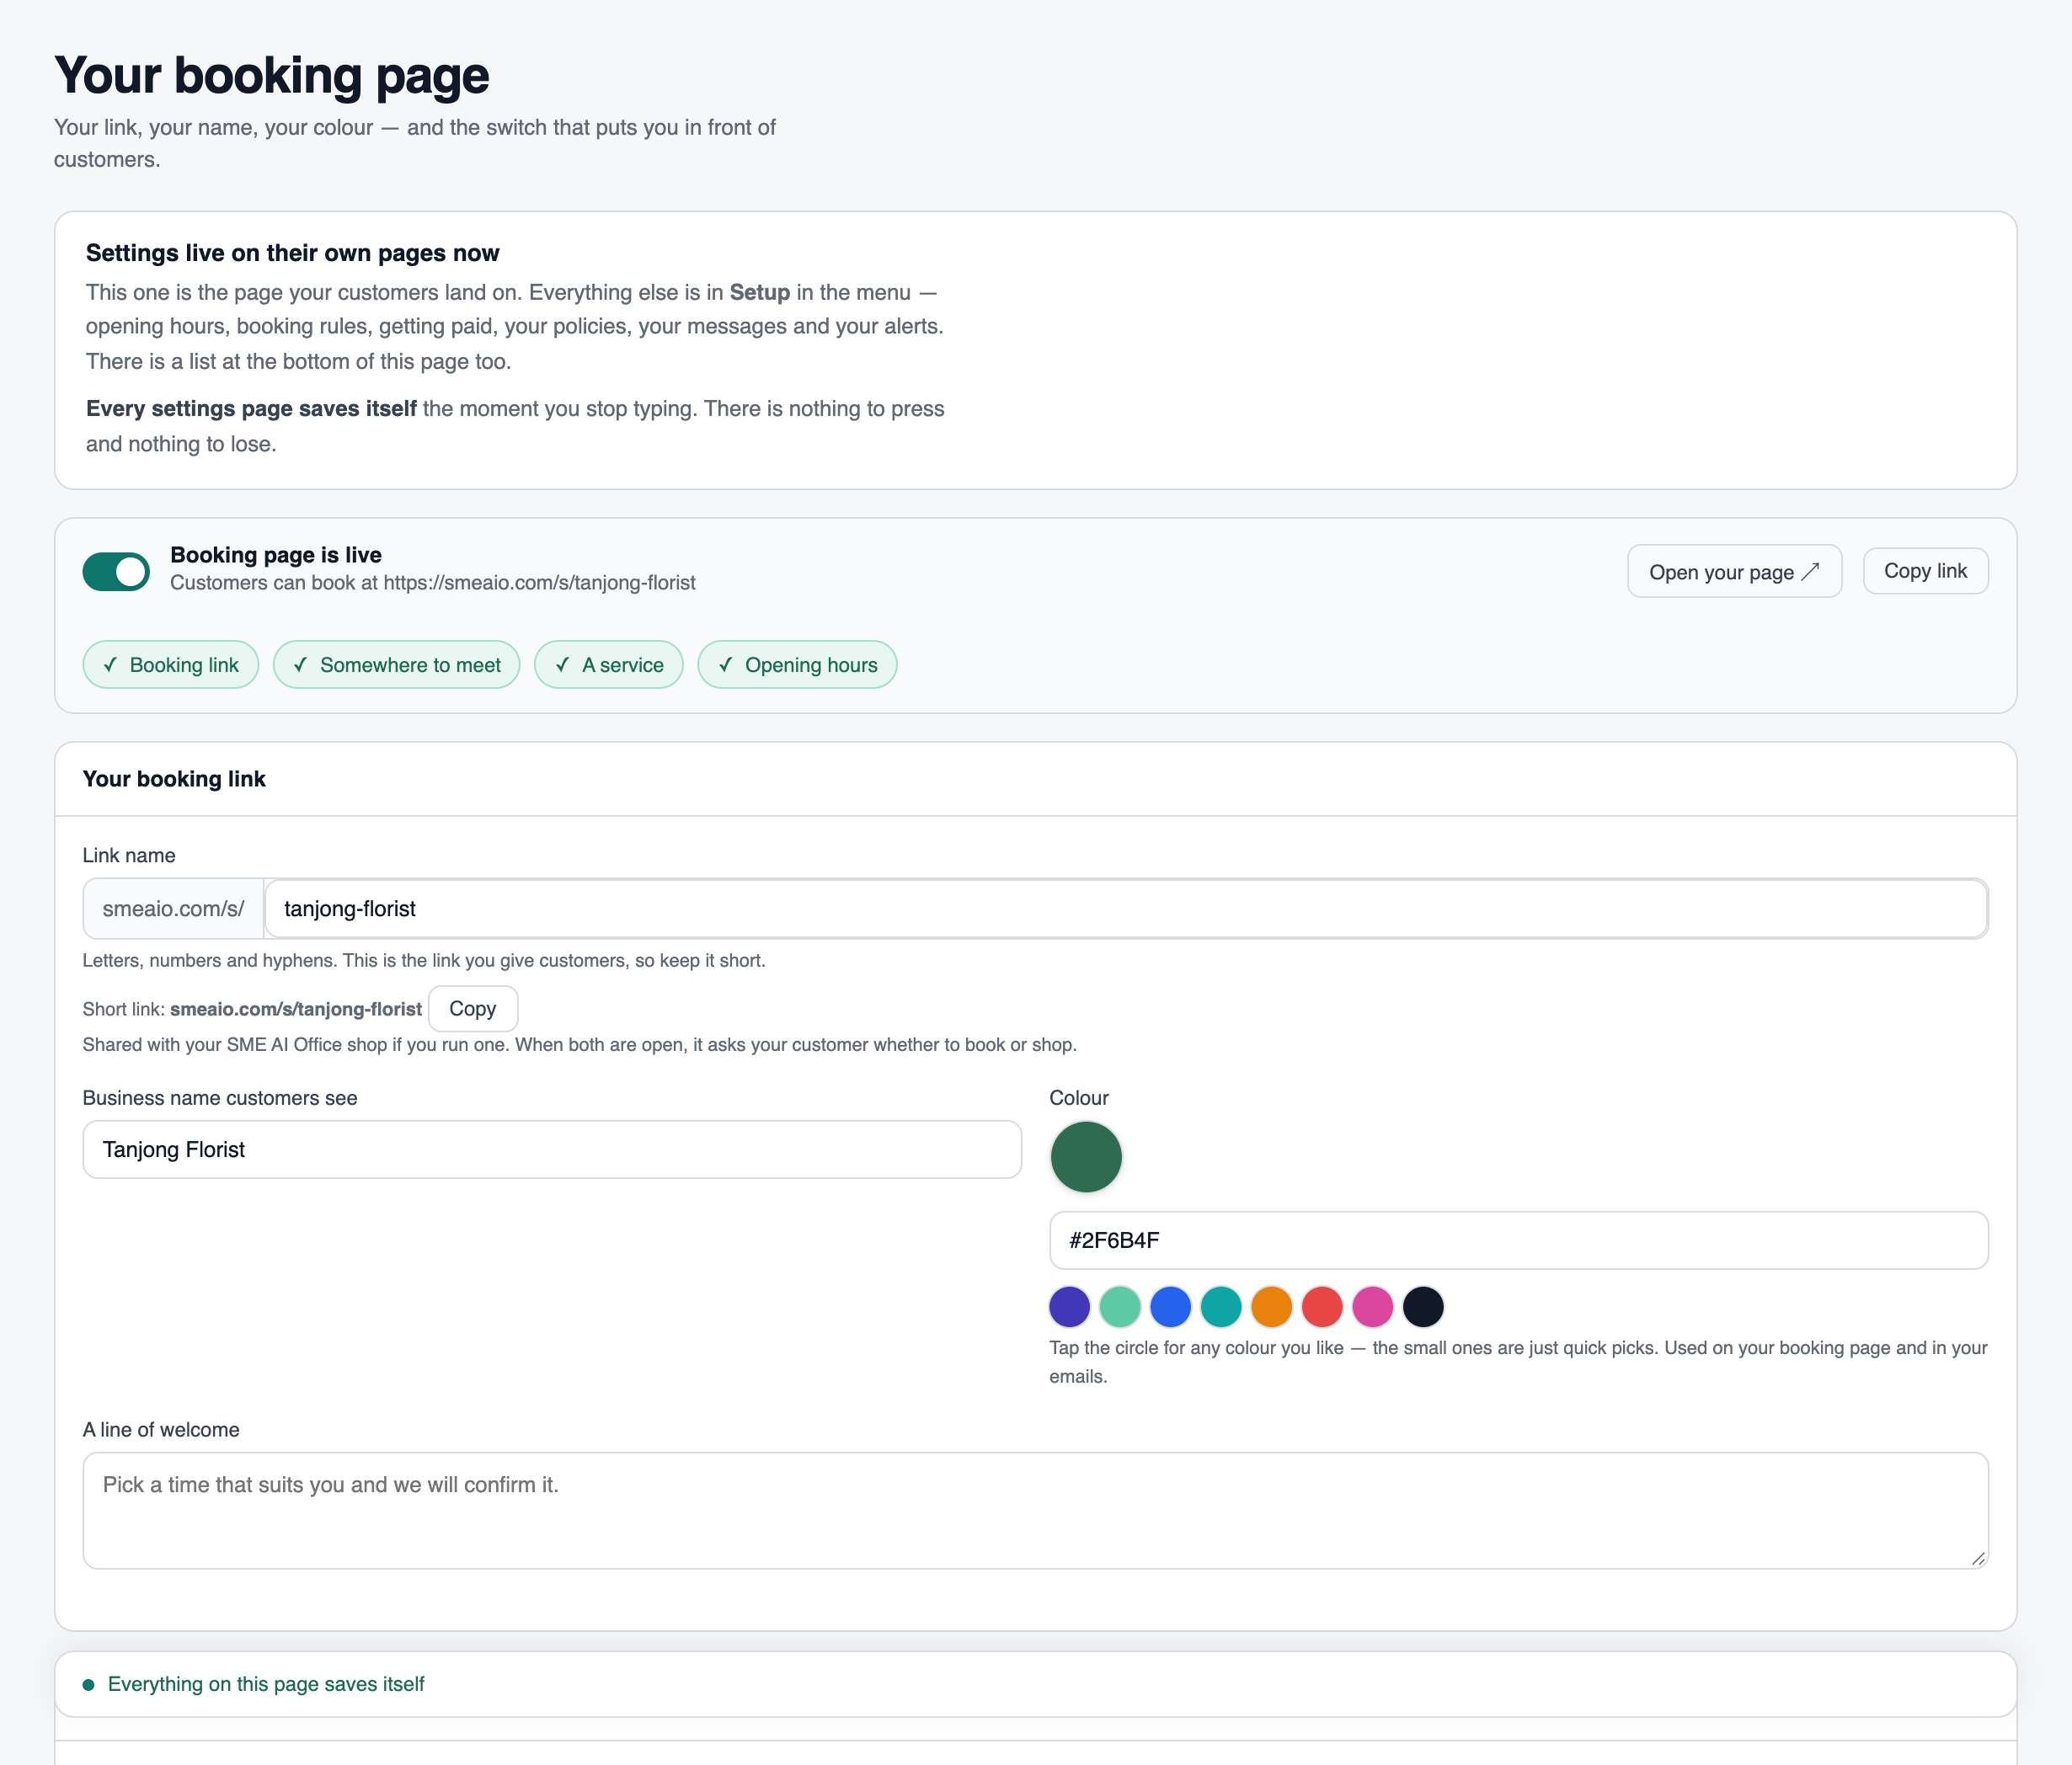Pick the pink quick colour swatch
2072x1765 pixels.
pyautogui.click(x=1373, y=1306)
